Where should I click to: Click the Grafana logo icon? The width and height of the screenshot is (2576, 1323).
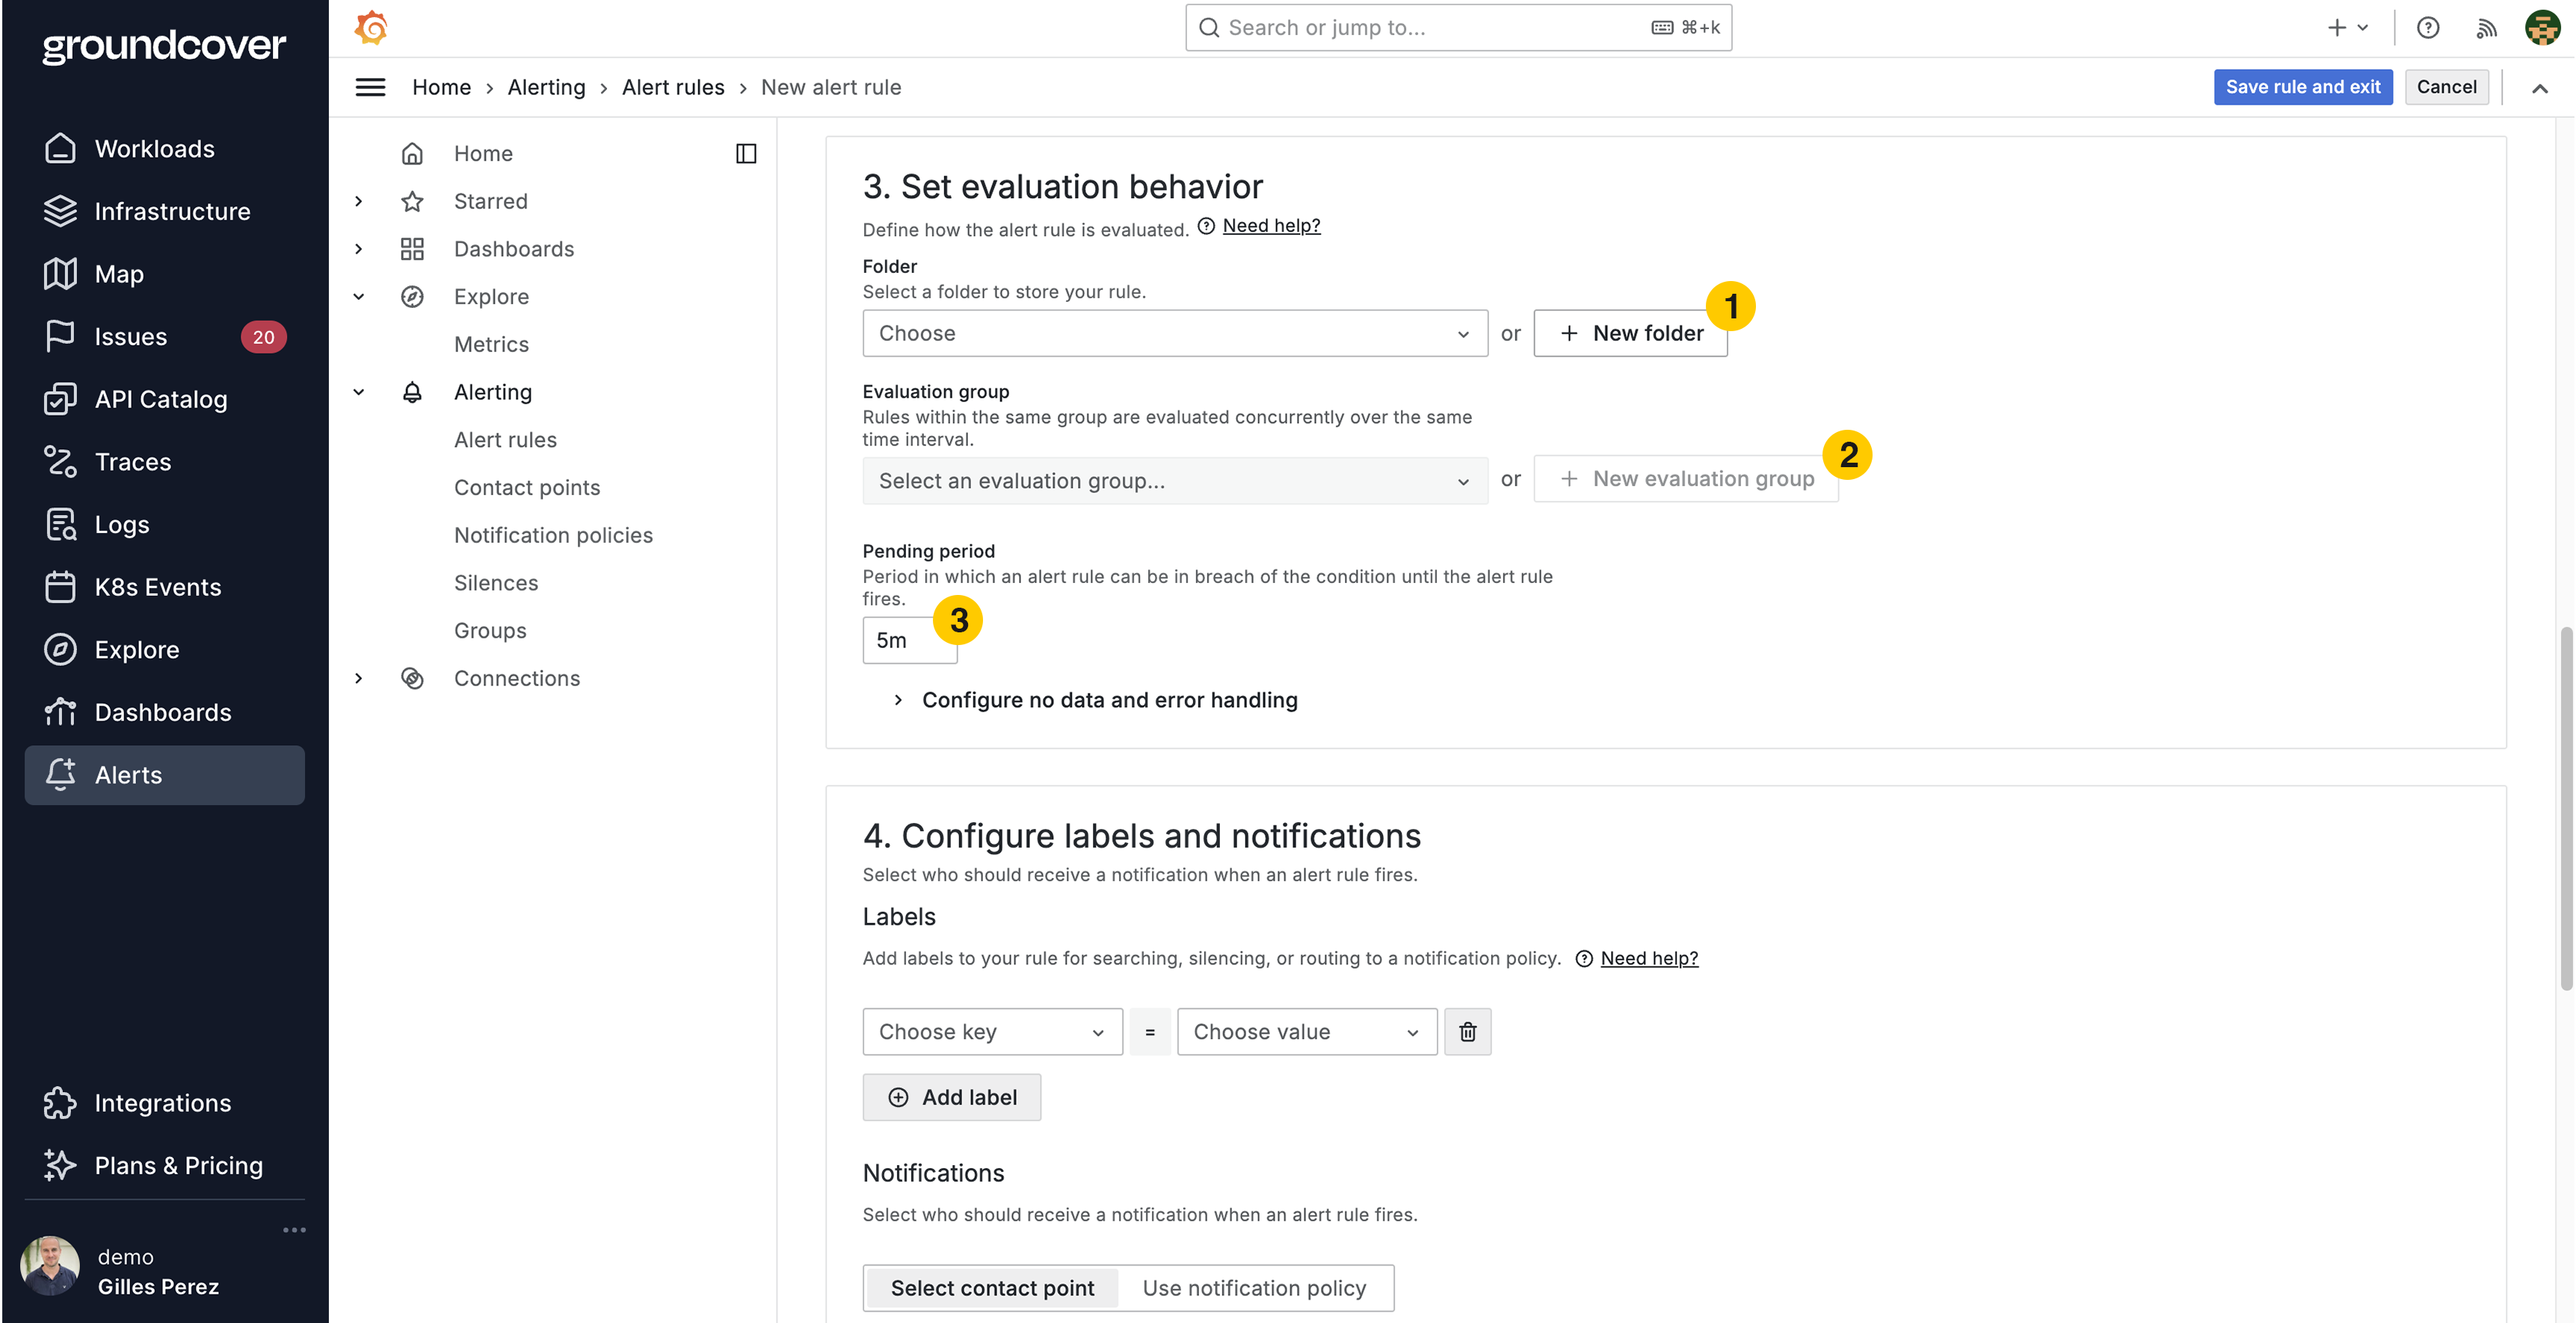click(371, 27)
